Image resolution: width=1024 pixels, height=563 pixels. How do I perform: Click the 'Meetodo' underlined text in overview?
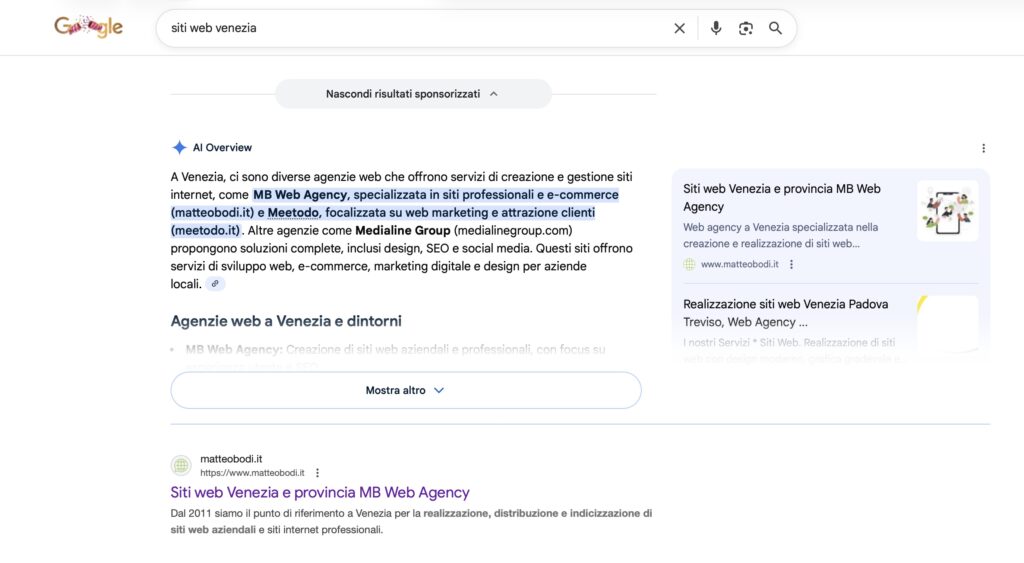293,212
